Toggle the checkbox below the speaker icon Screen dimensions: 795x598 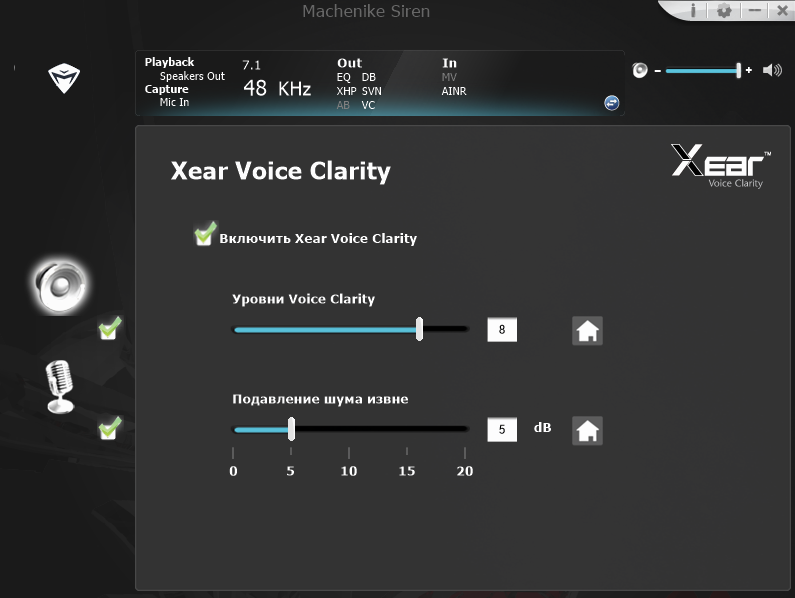click(x=110, y=328)
